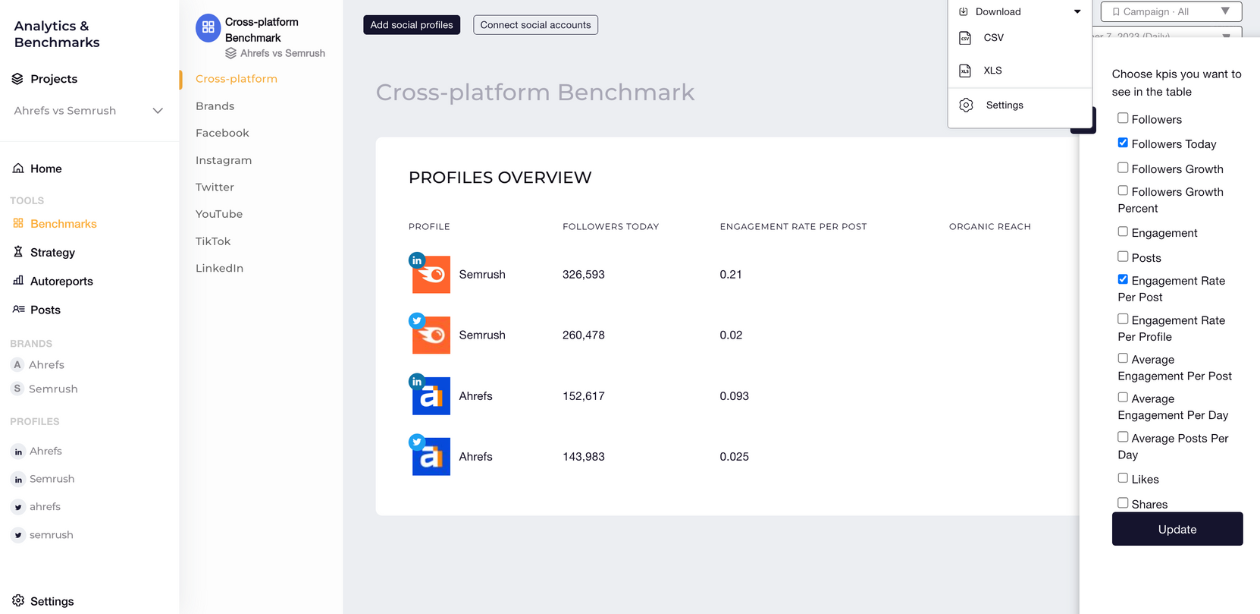Select Cross-platform in the benchmark menu
Viewport: 1260px width, 614px height.
pos(237,79)
